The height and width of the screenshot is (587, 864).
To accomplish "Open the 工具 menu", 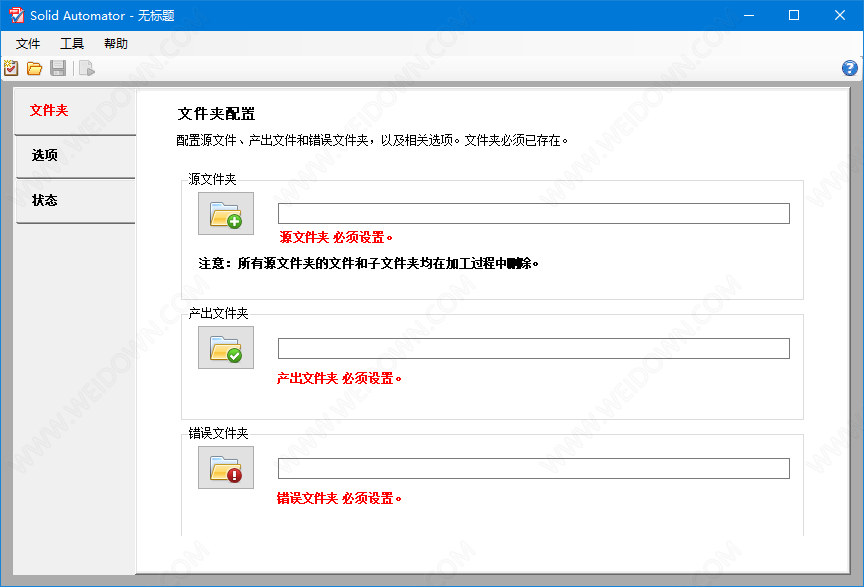I will (x=72, y=44).
